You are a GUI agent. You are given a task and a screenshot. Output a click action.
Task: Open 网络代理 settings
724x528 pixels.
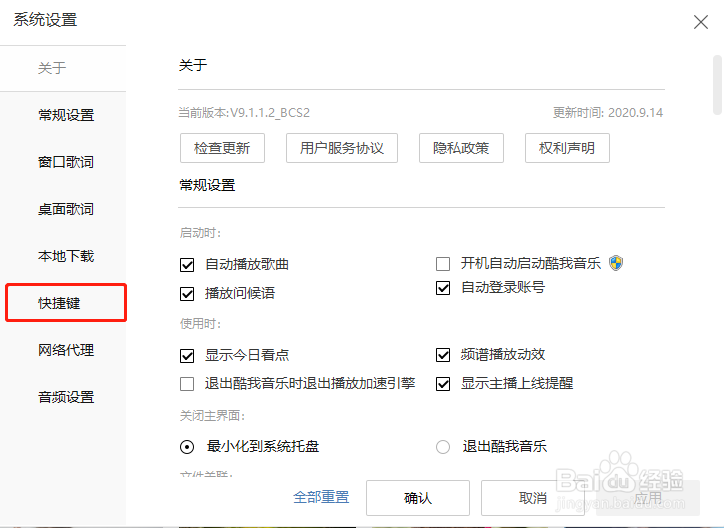tap(66, 350)
